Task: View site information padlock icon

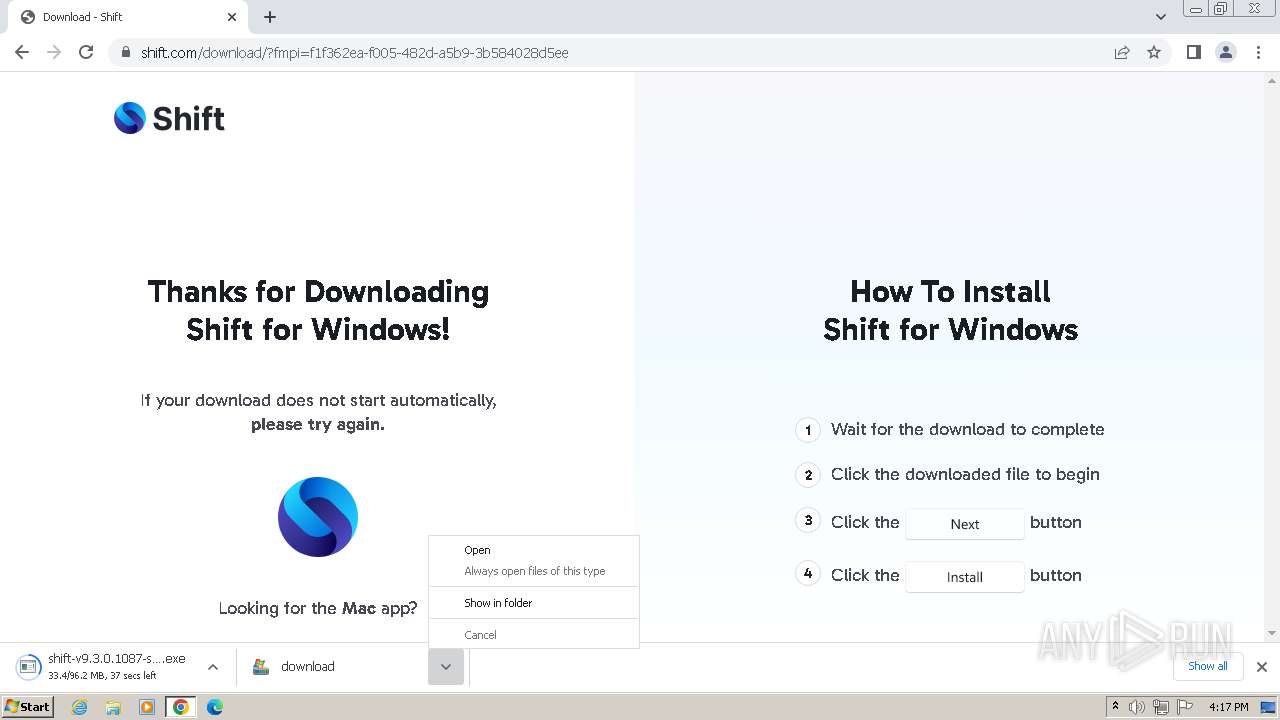Action: click(x=126, y=52)
